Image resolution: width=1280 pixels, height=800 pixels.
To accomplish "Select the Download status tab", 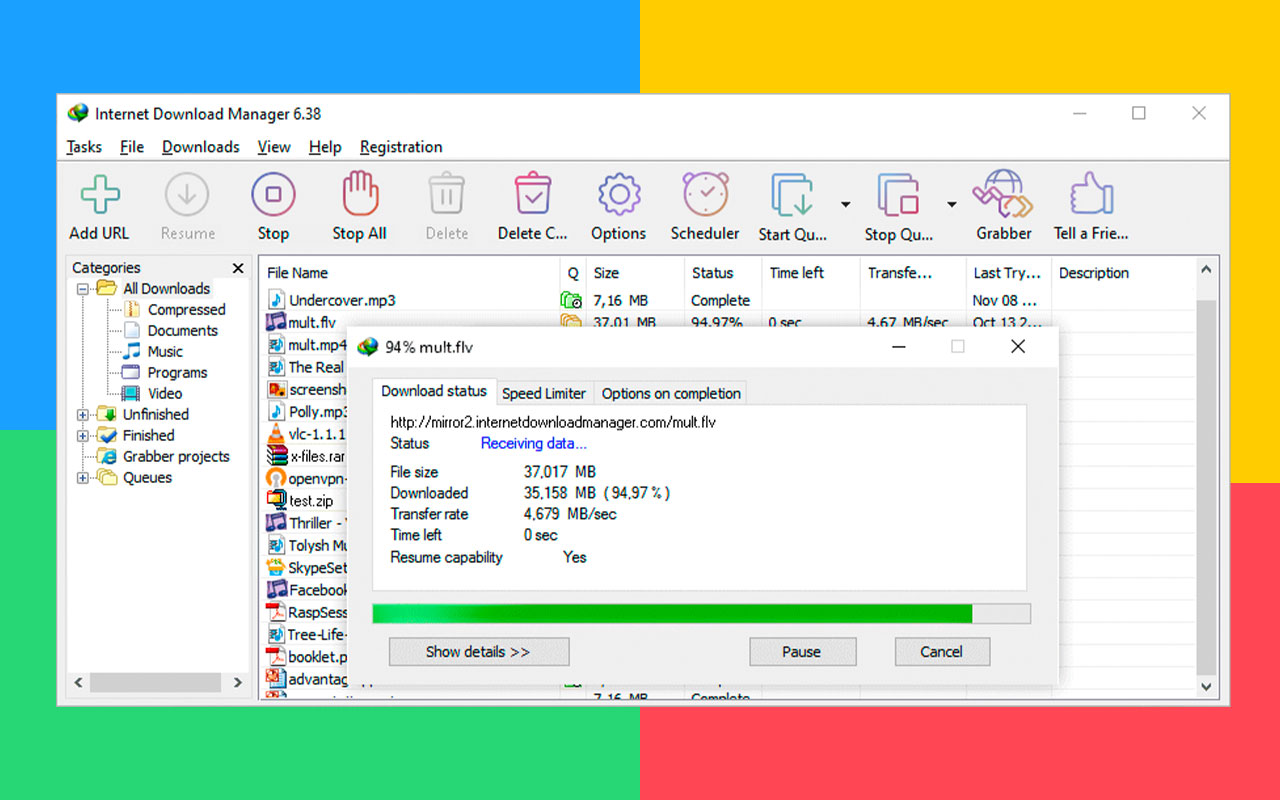I will (434, 391).
